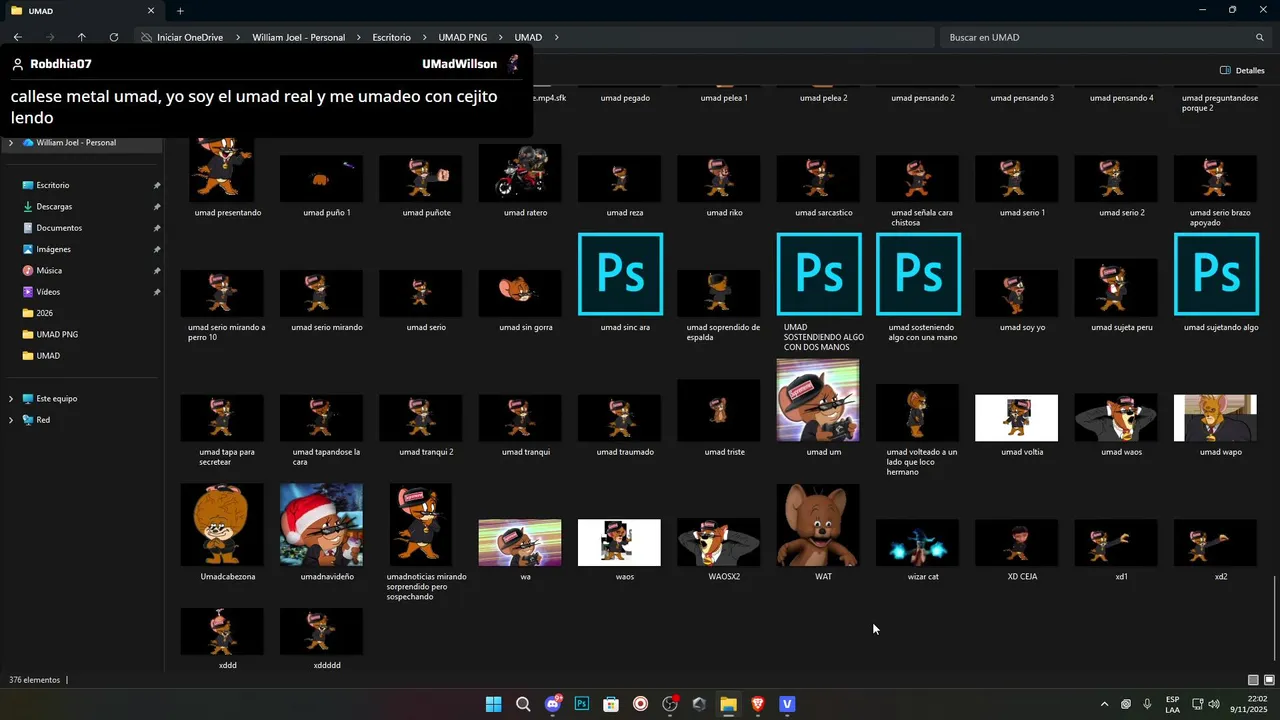The width and height of the screenshot is (1280, 720).
Task: Switch to large thumbnails view
Action: (1269, 680)
